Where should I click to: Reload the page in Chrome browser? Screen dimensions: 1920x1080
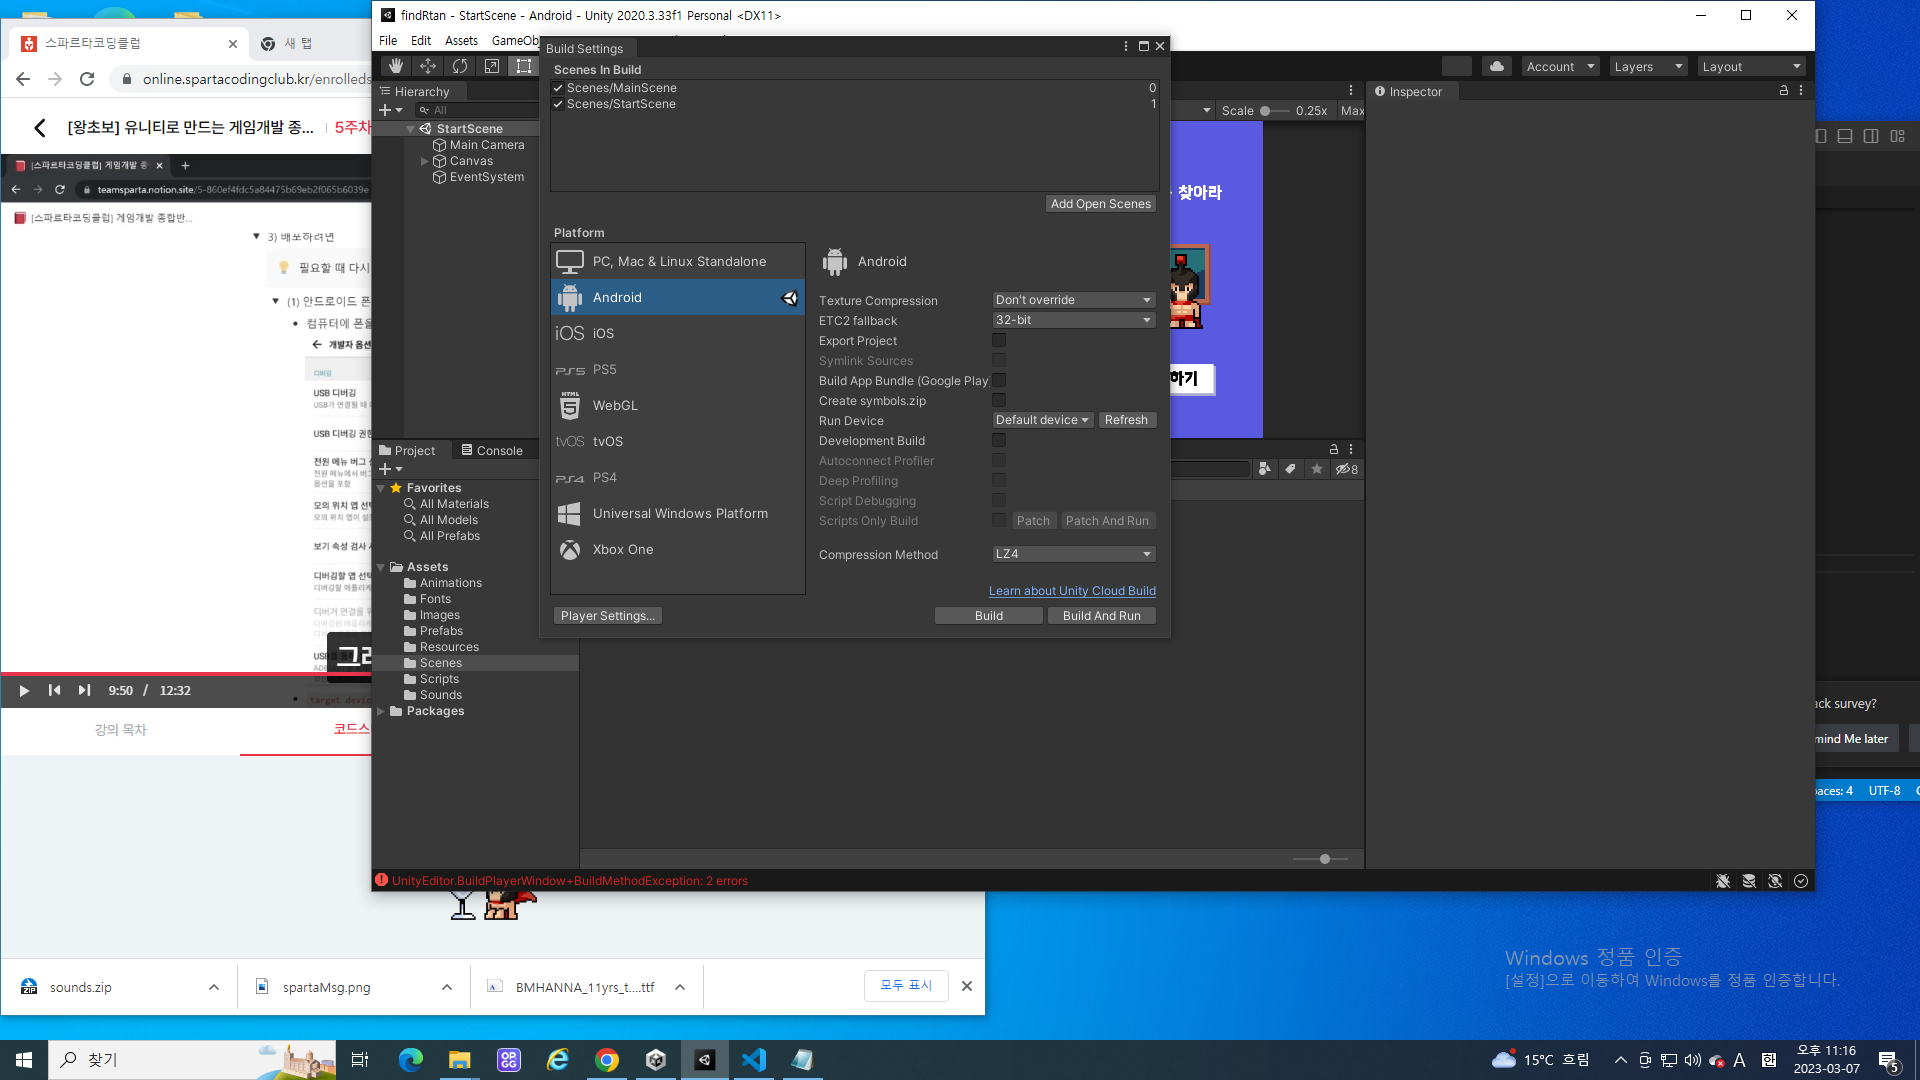pos(87,79)
